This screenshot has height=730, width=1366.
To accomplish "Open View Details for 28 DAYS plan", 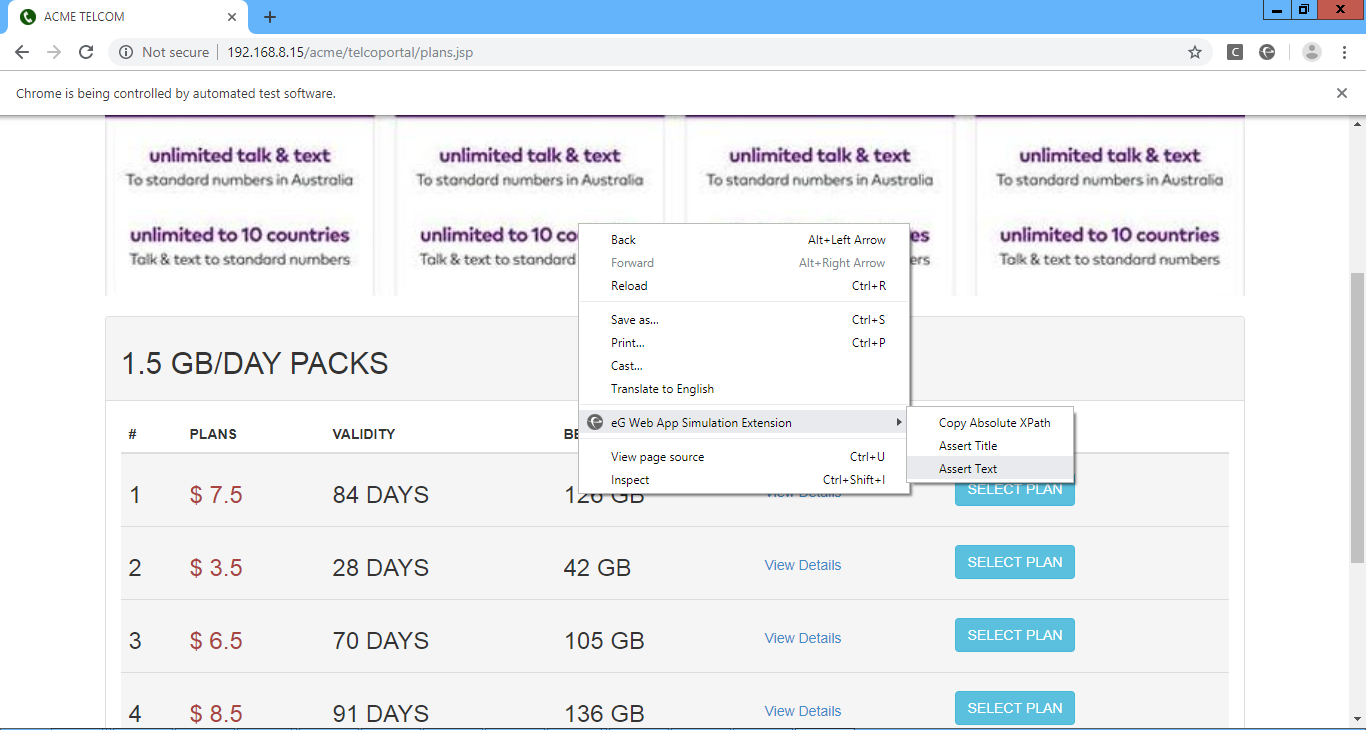I will tap(803, 565).
